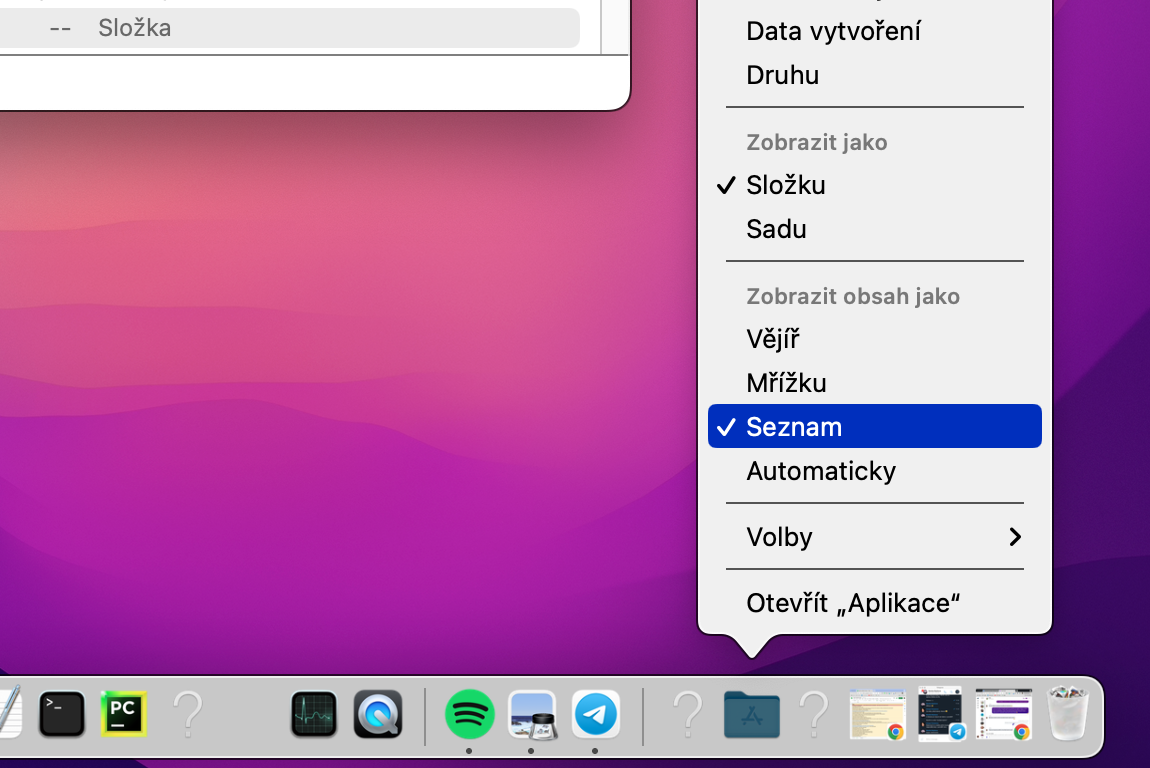Open the Trash in the Dock
1150x768 pixels.
[1068, 713]
